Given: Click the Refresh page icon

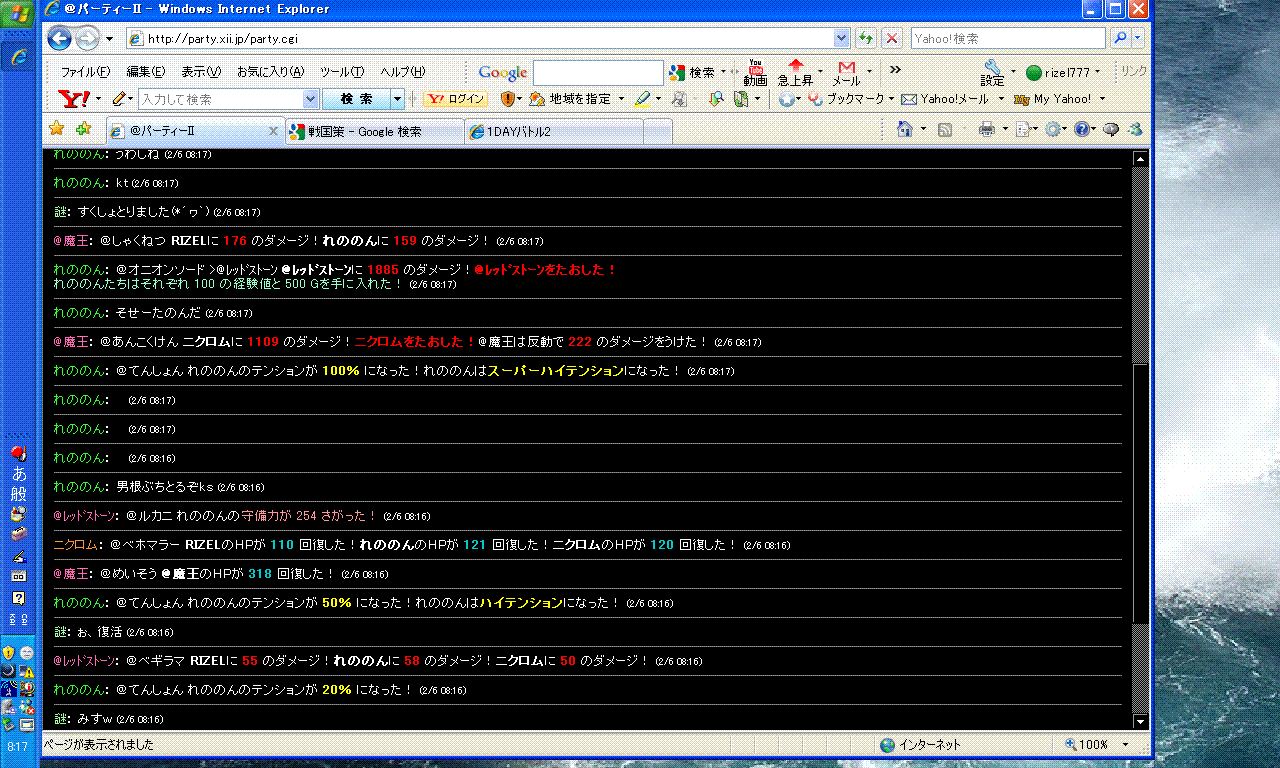Looking at the screenshot, I should click(x=866, y=39).
